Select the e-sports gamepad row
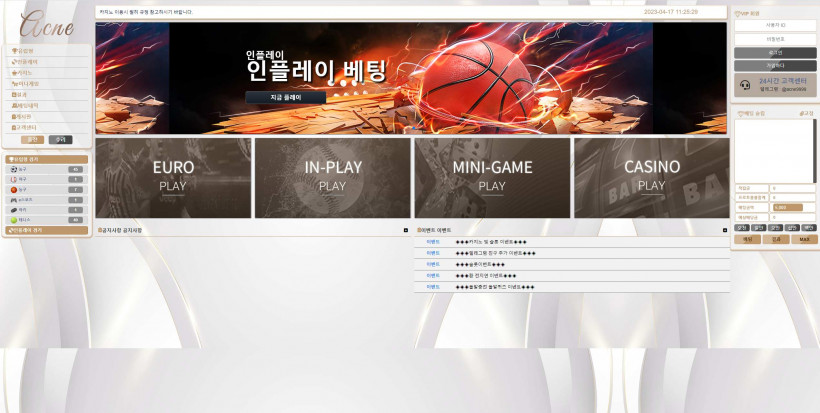820x413 pixels. click(x=47, y=200)
